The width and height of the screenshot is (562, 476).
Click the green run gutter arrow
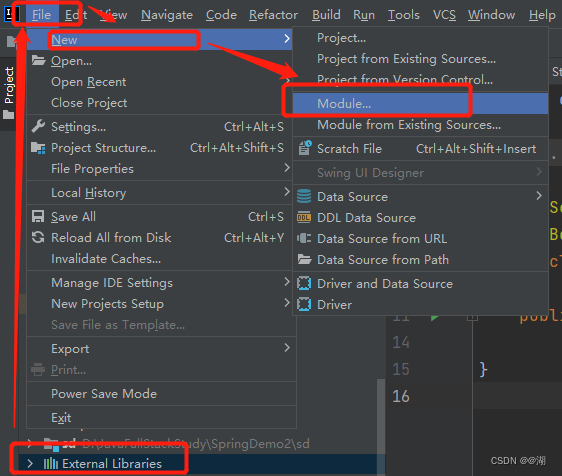pos(434,318)
